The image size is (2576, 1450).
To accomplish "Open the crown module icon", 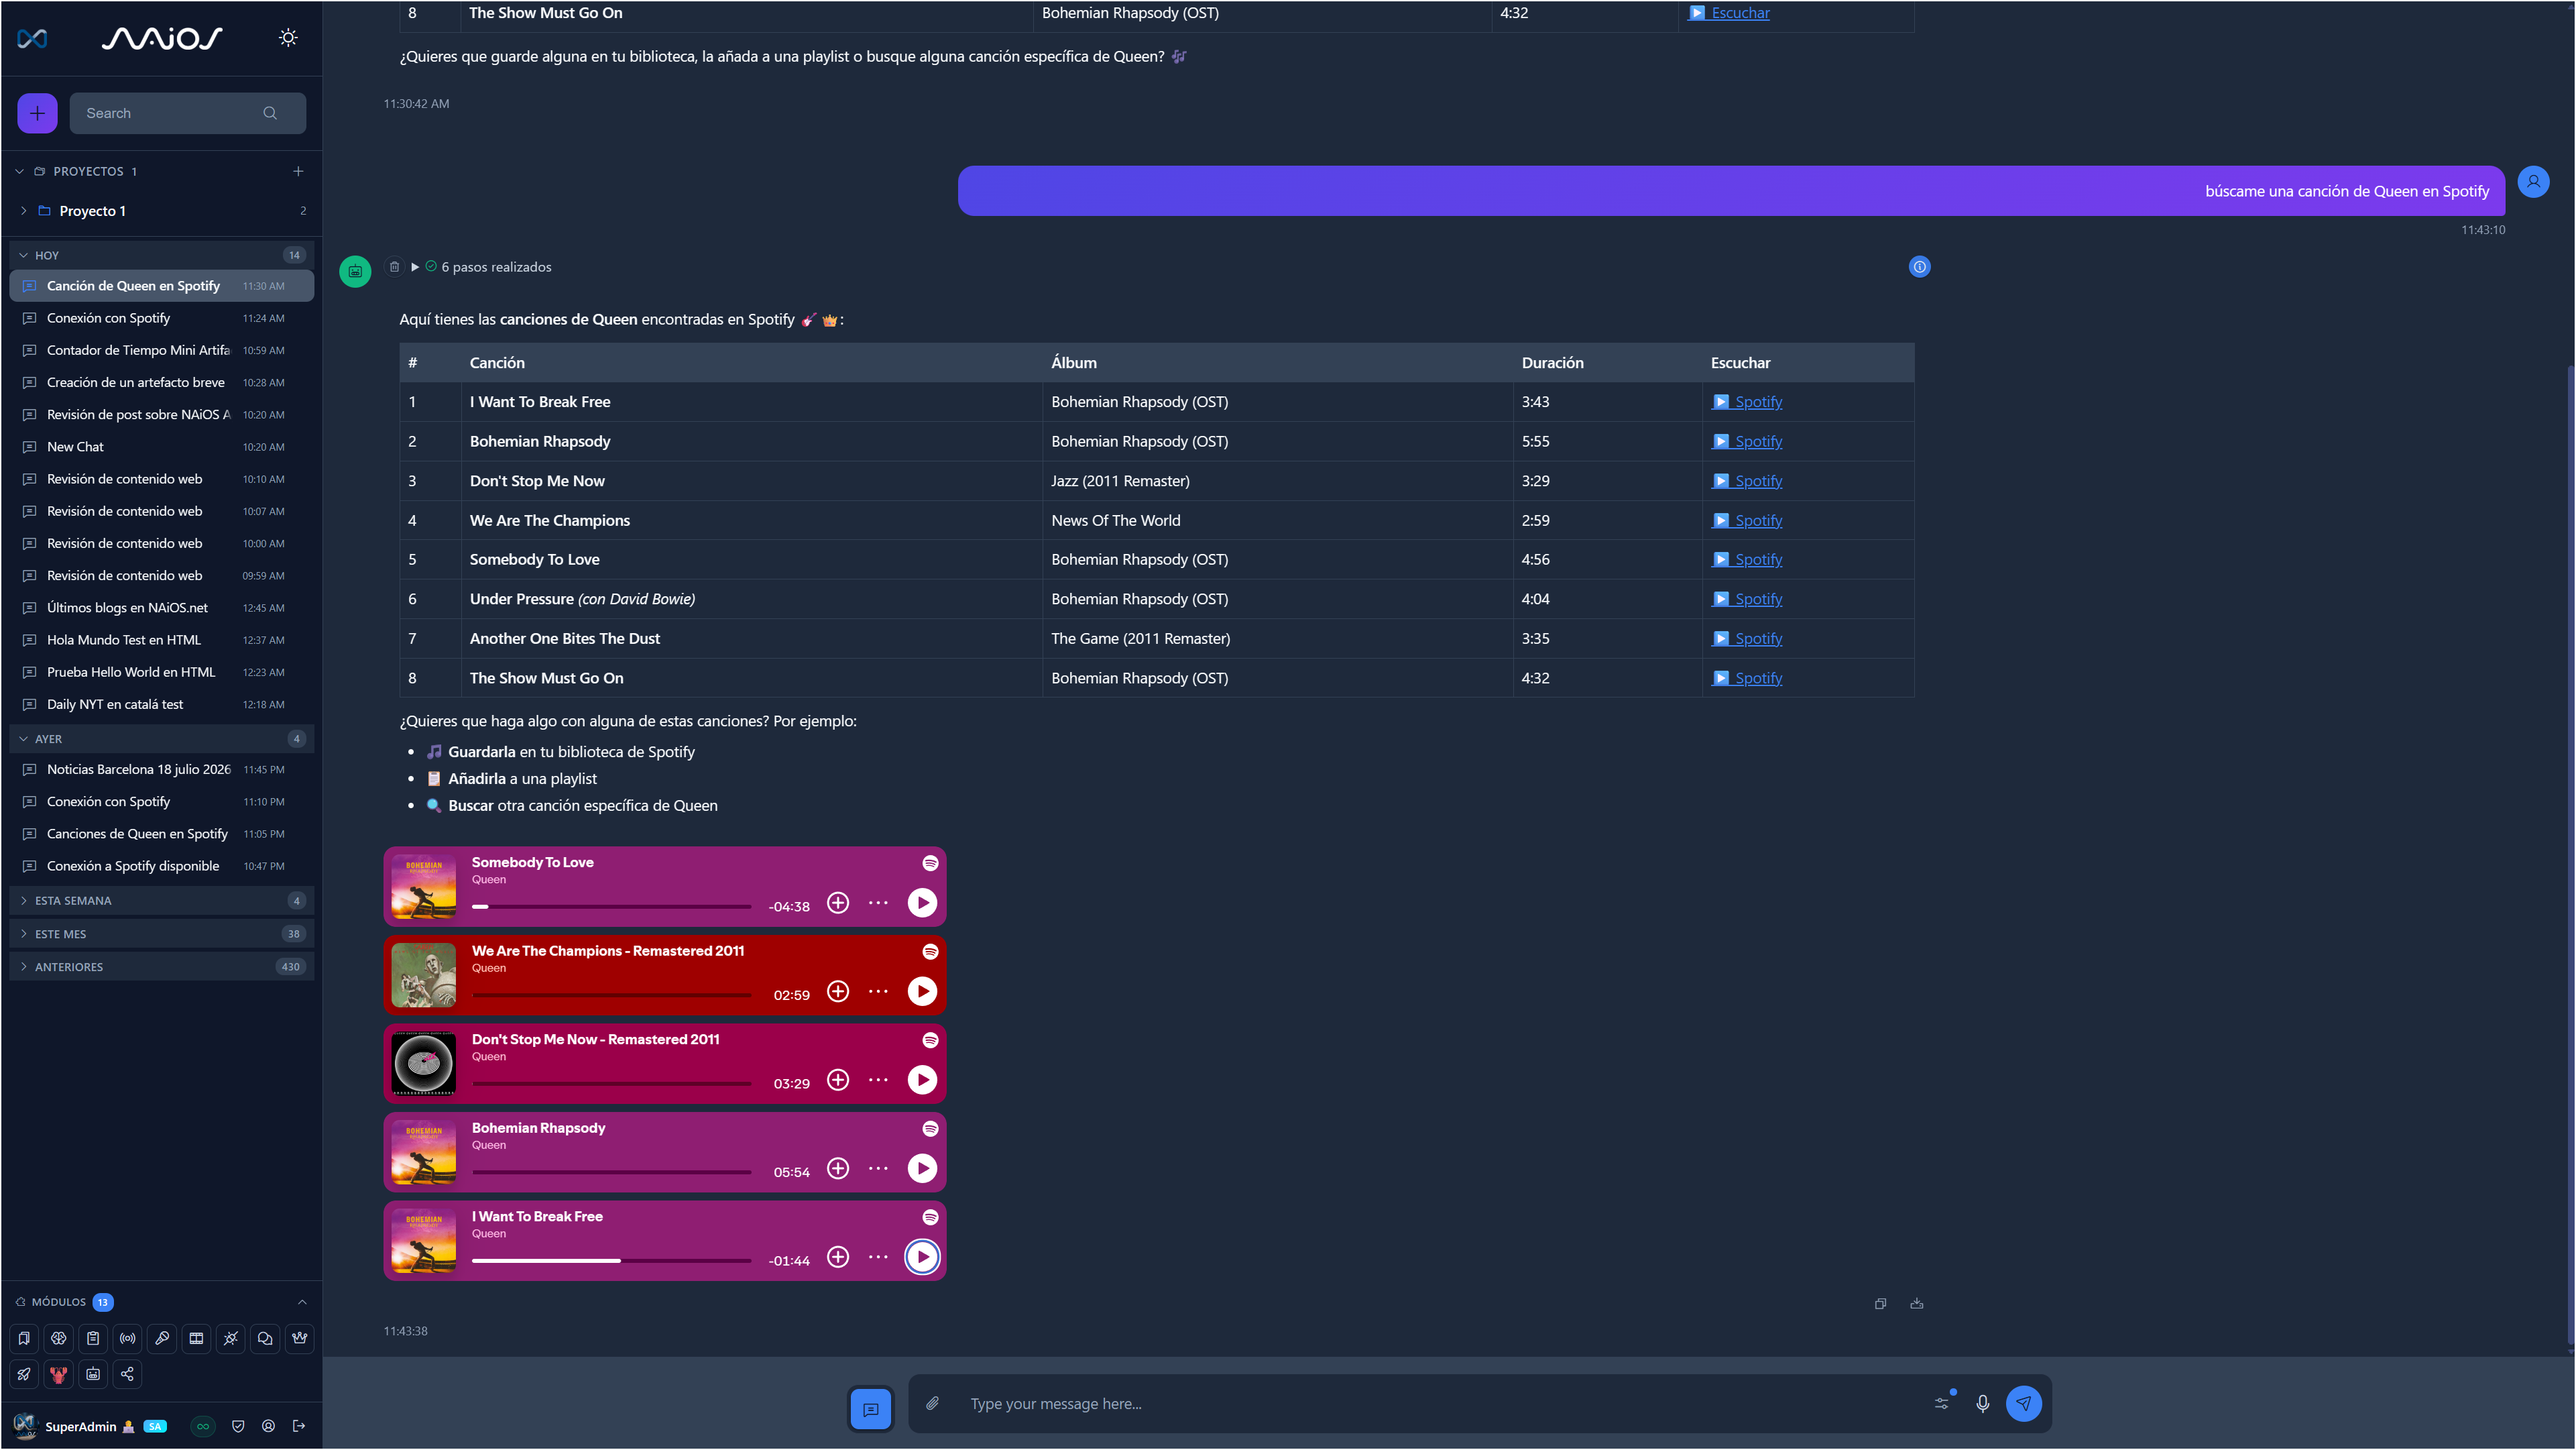I will tap(299, 1338).
